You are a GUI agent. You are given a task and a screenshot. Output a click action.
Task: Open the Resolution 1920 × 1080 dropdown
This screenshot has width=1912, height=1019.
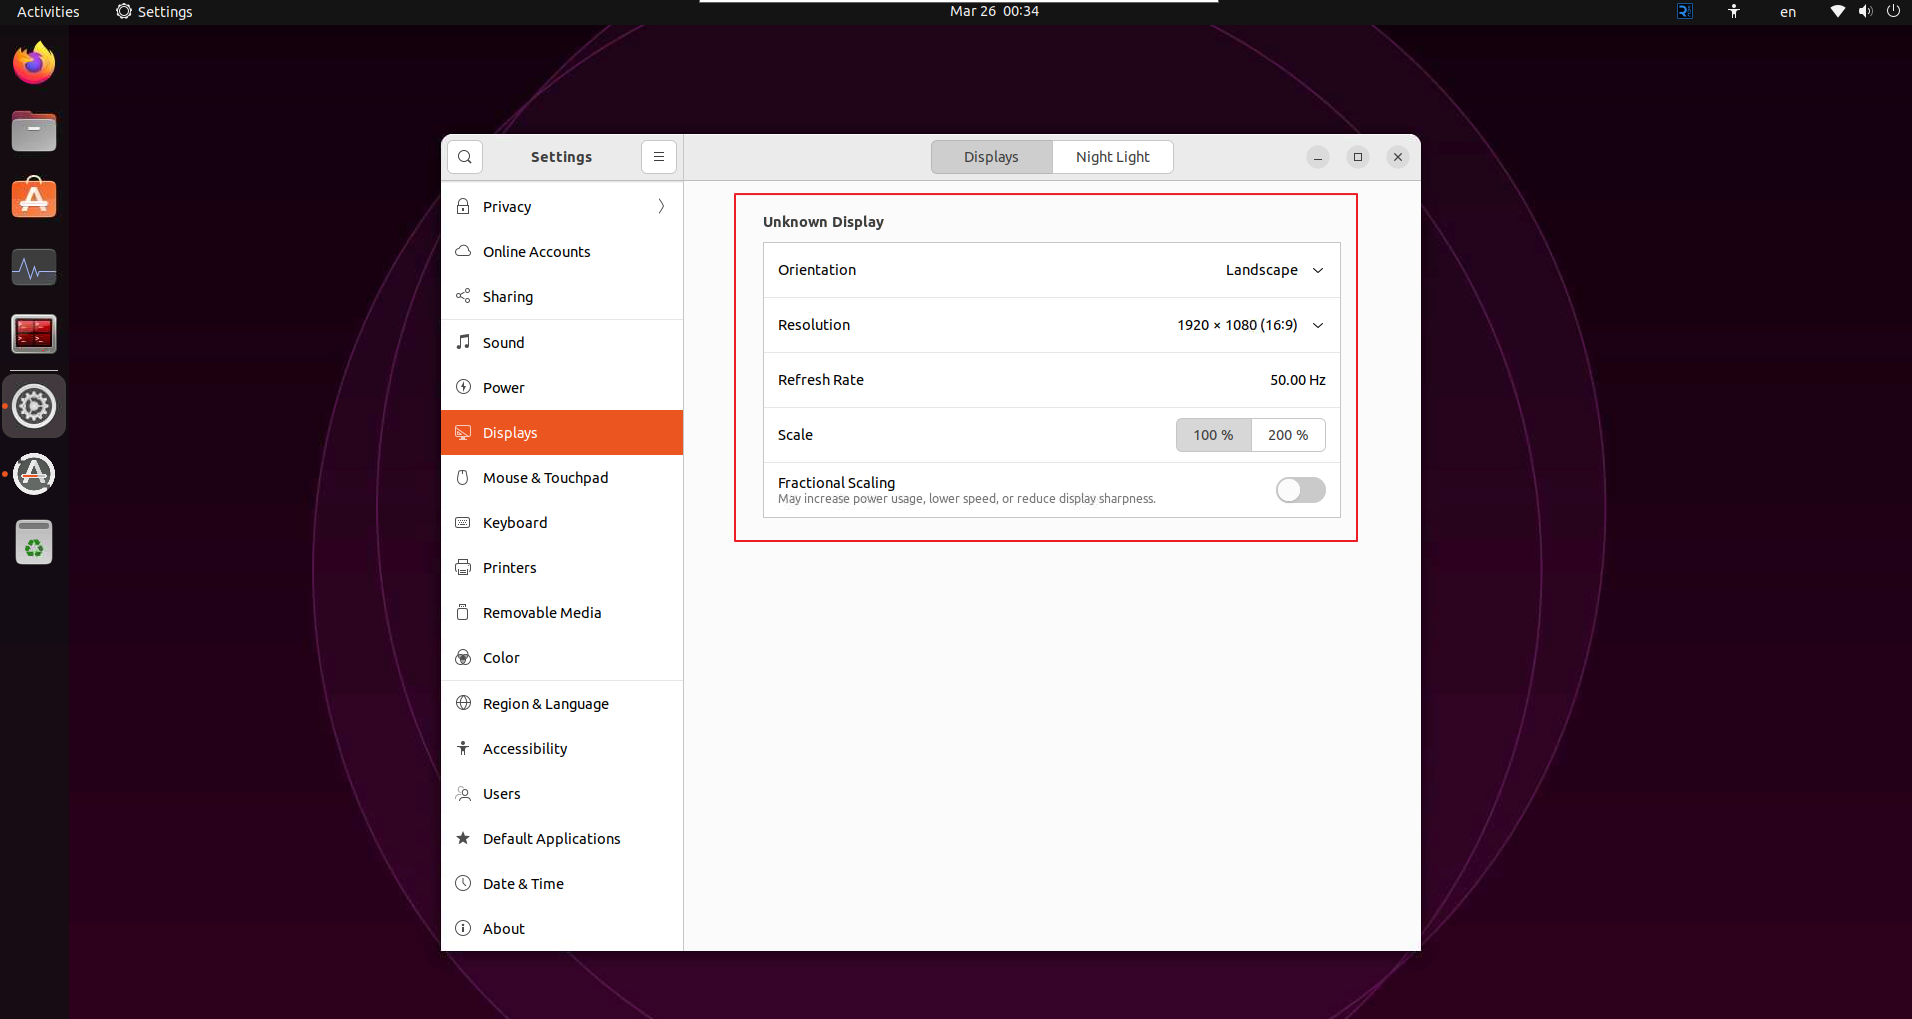1250,325
